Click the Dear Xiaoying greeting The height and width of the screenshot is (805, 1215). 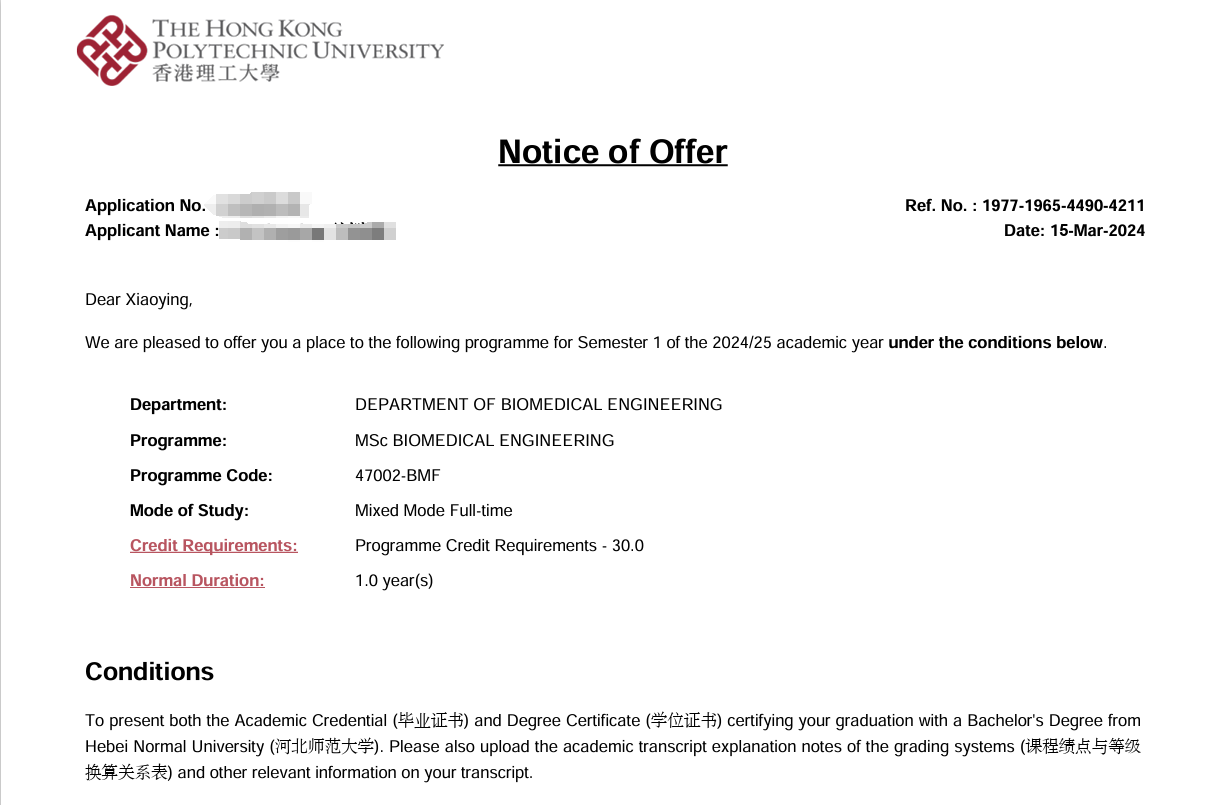click(139, 299)
